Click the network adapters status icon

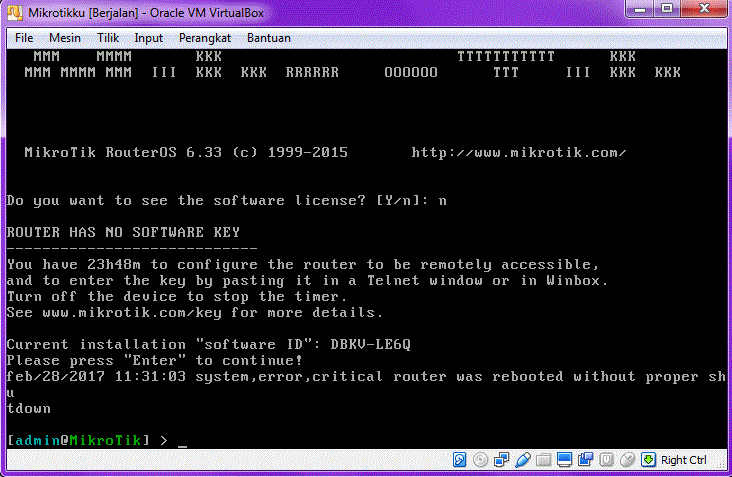click(x=501, y=460)
